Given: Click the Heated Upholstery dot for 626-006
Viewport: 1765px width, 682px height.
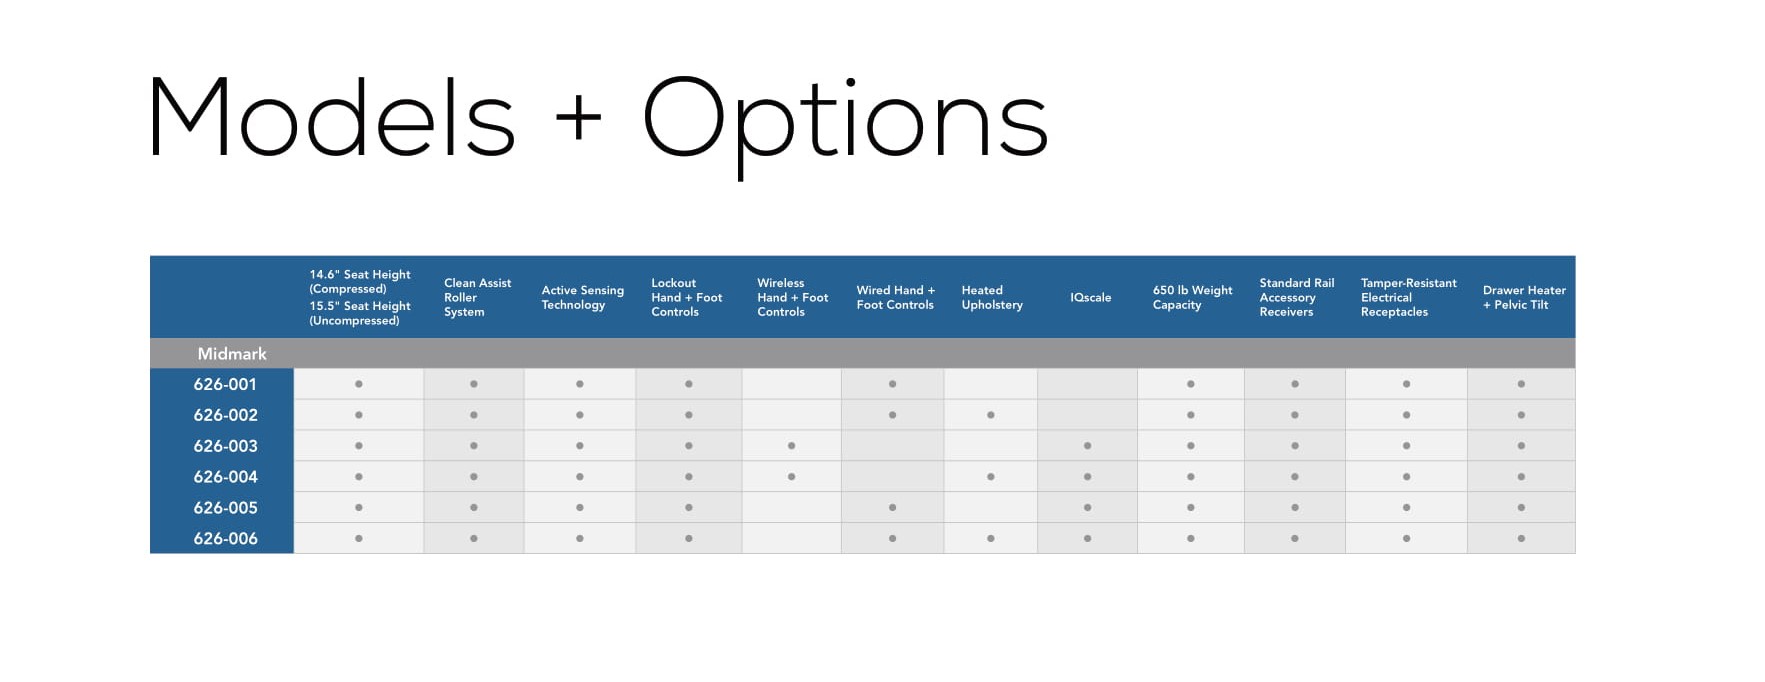Looking at the screenshot, I should (x=991, y=539).
